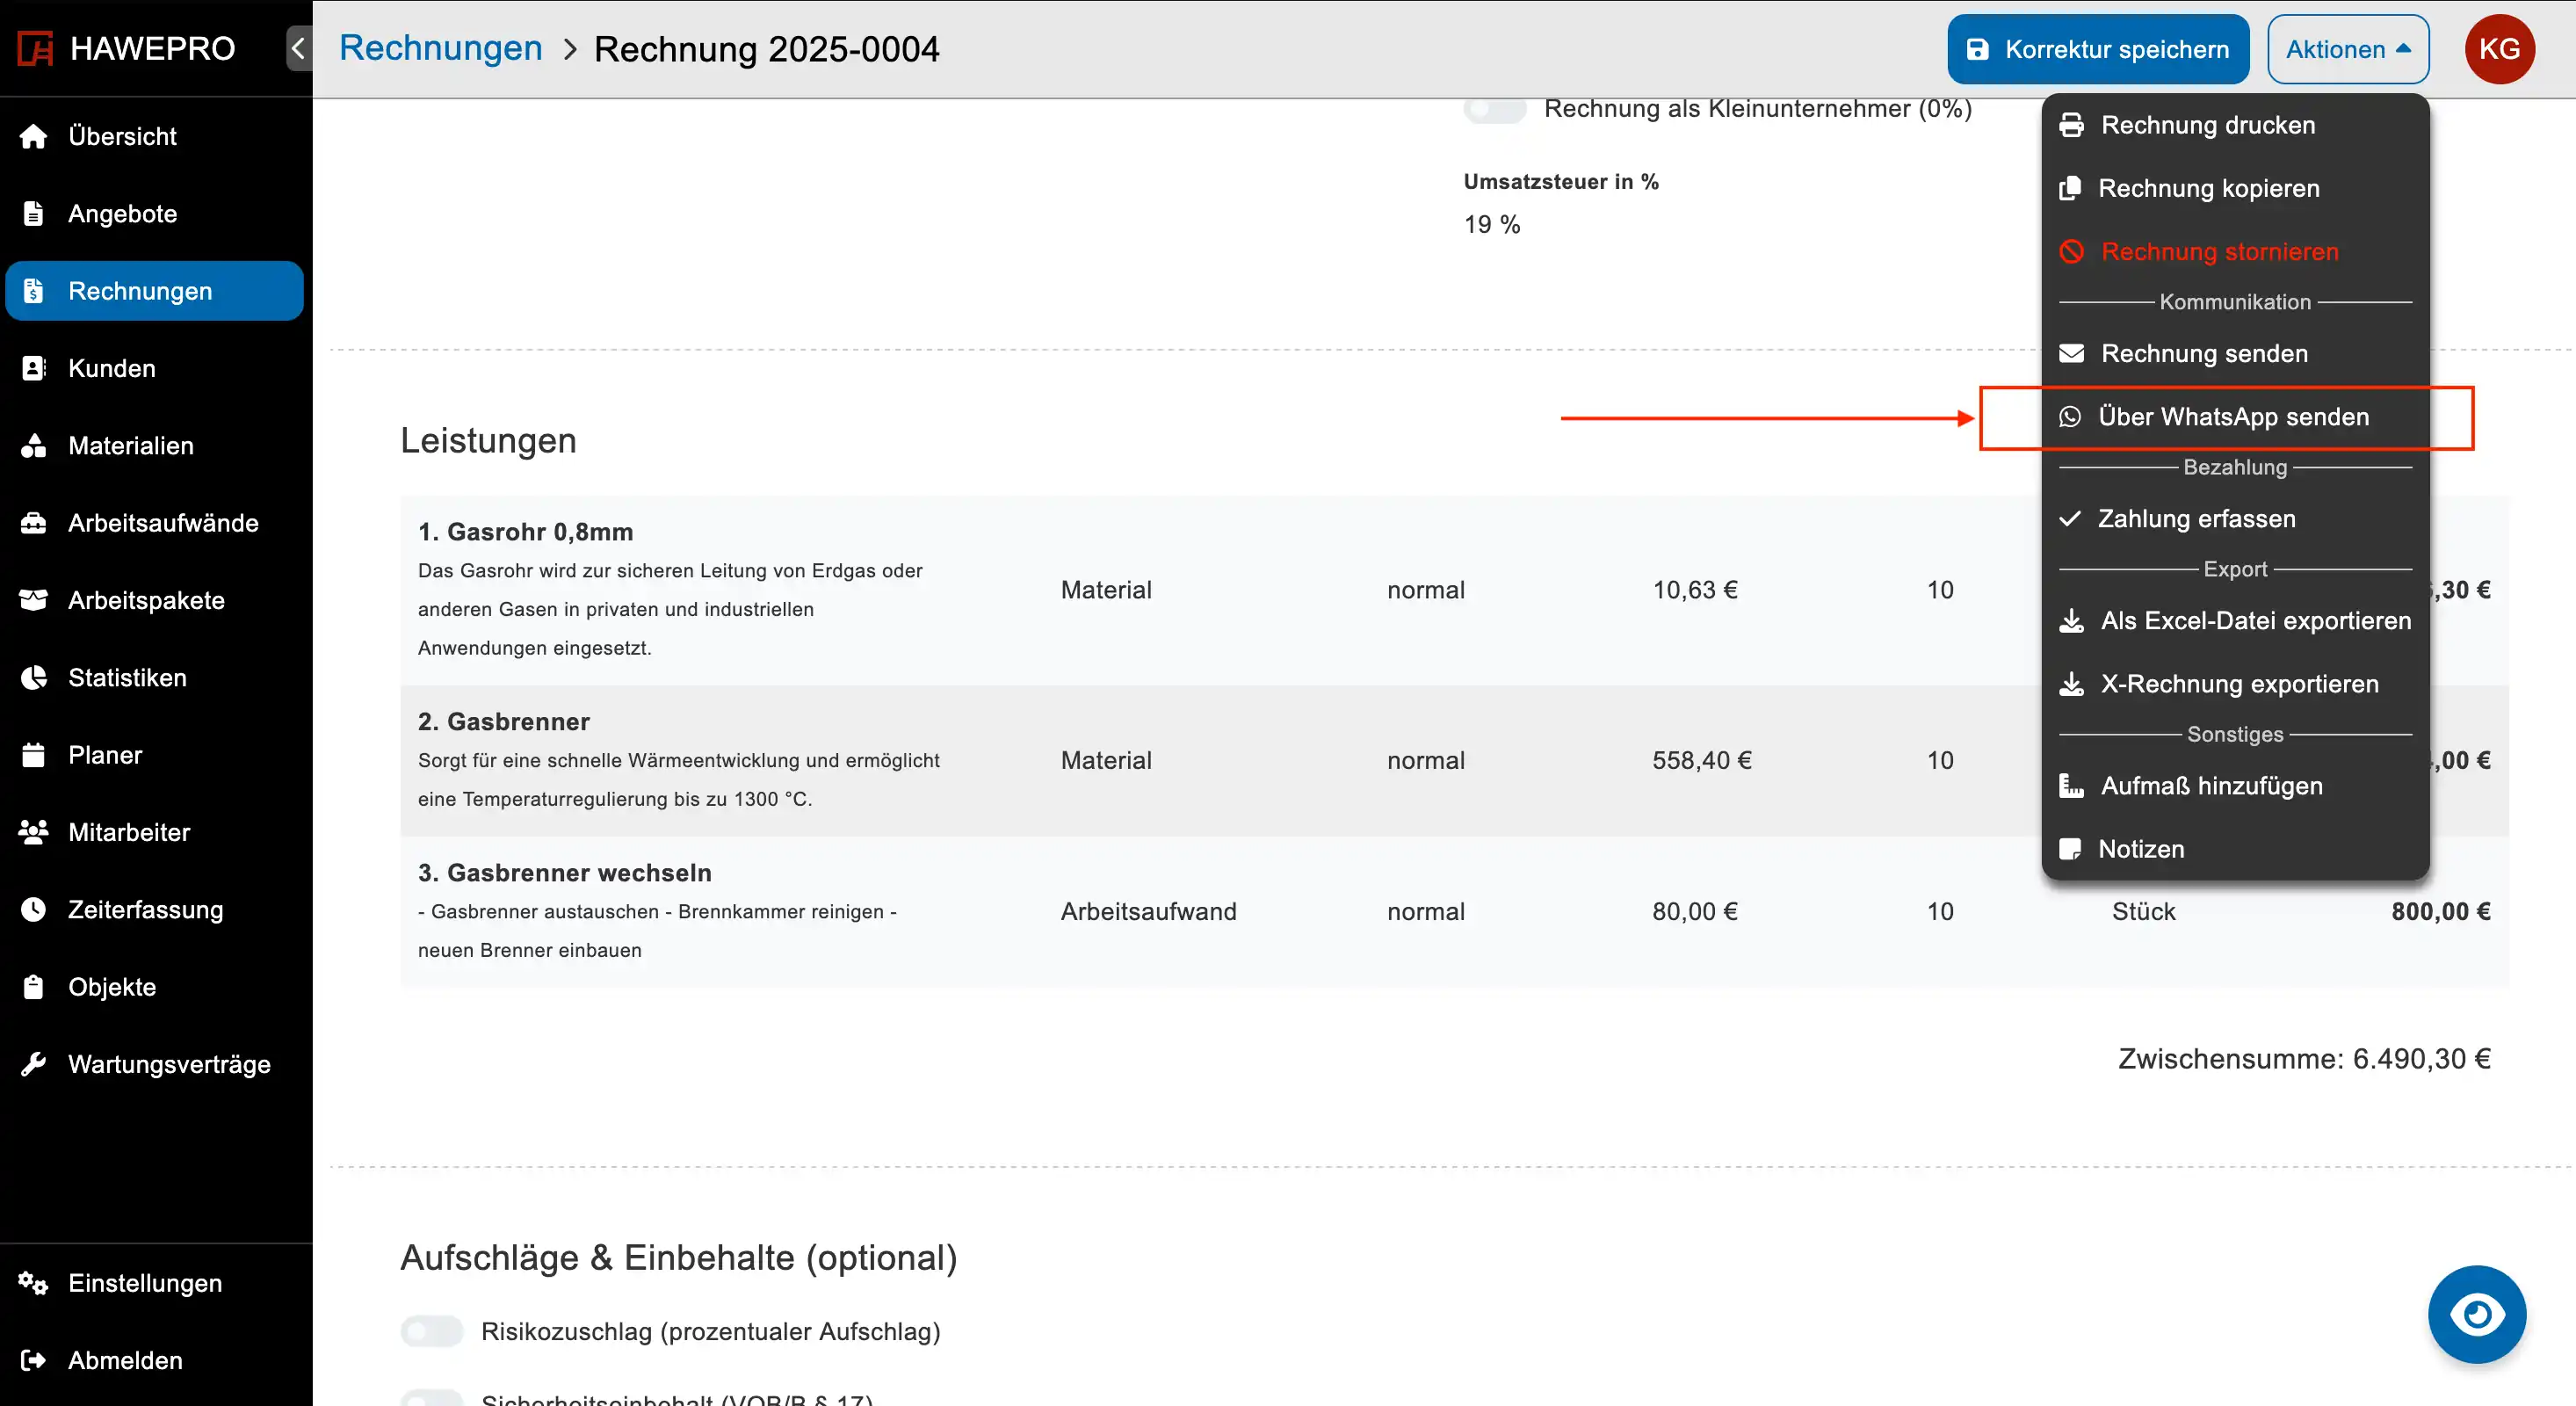Image resolution: width=2576 pixels, height=1406 pixels.
Task: Go to Angebote section
Action: click(154, 213)
